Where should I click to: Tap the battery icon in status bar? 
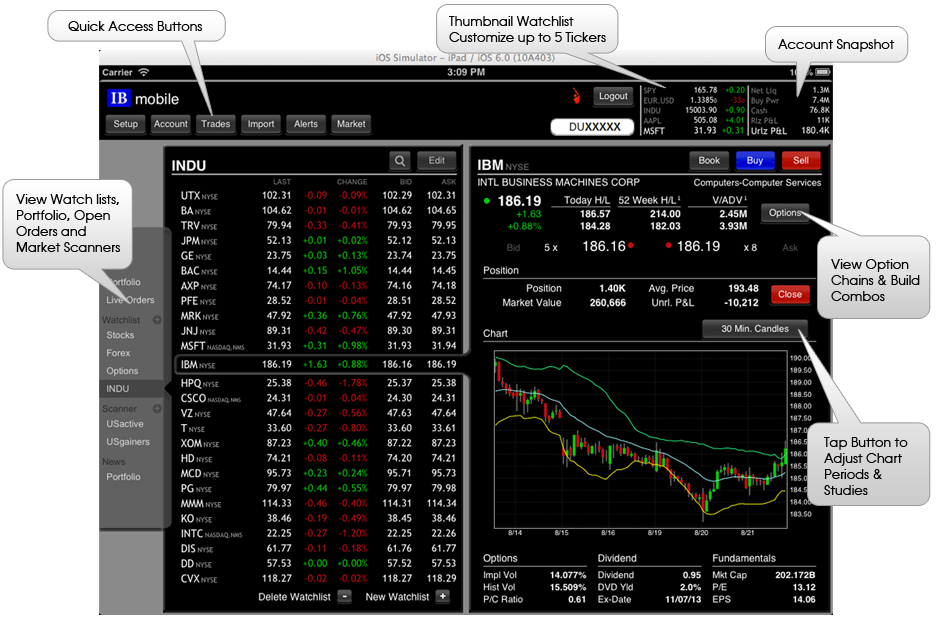click(822, 73)
